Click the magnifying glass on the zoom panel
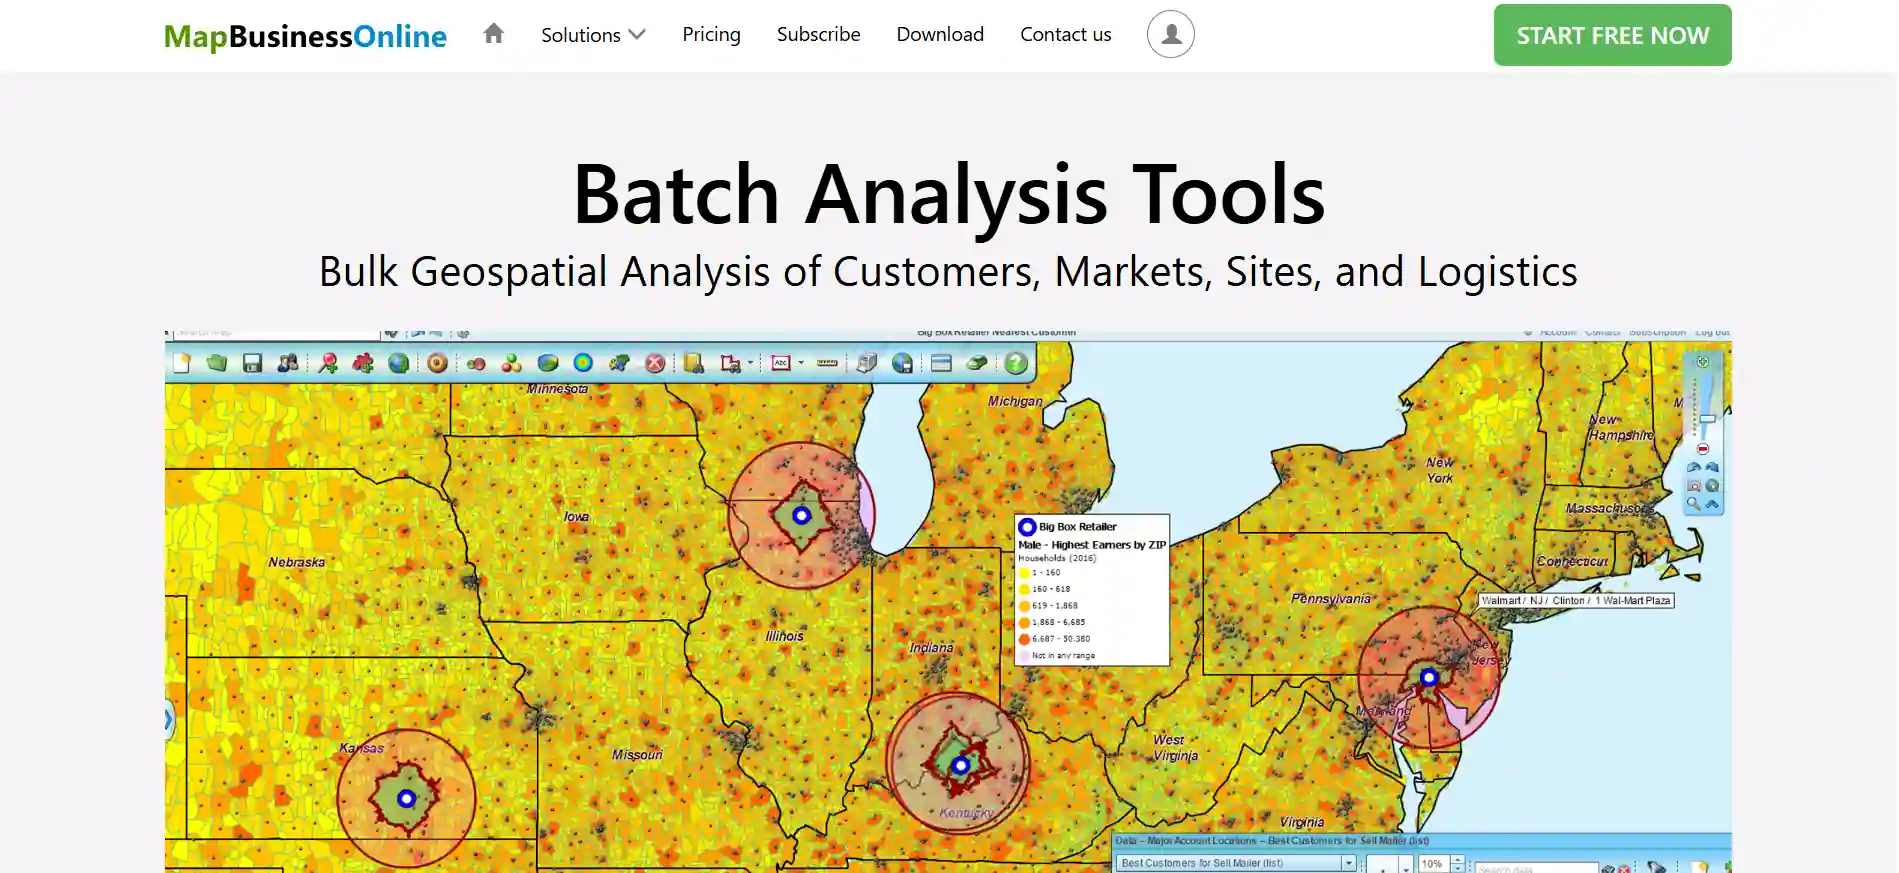Viewport: 1899px width, 873px height. (x=1694, y=503)
